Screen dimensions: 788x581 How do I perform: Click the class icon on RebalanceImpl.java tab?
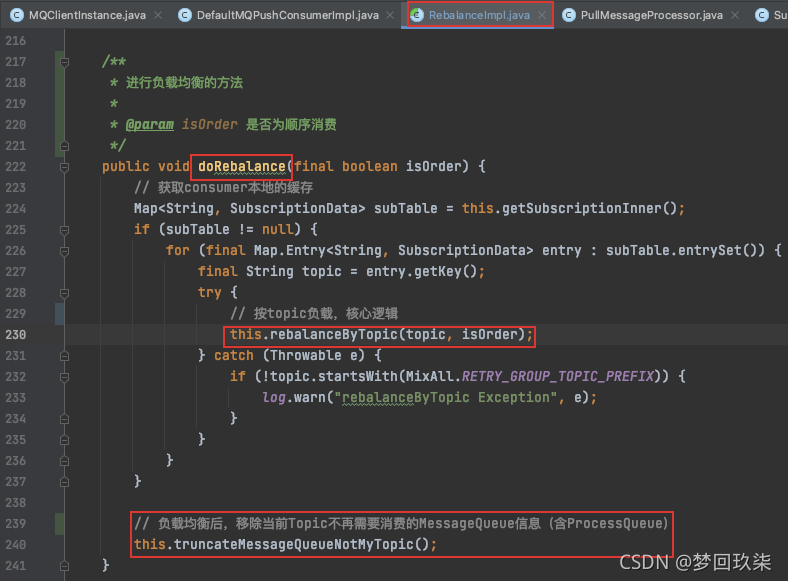pos(416,15)
